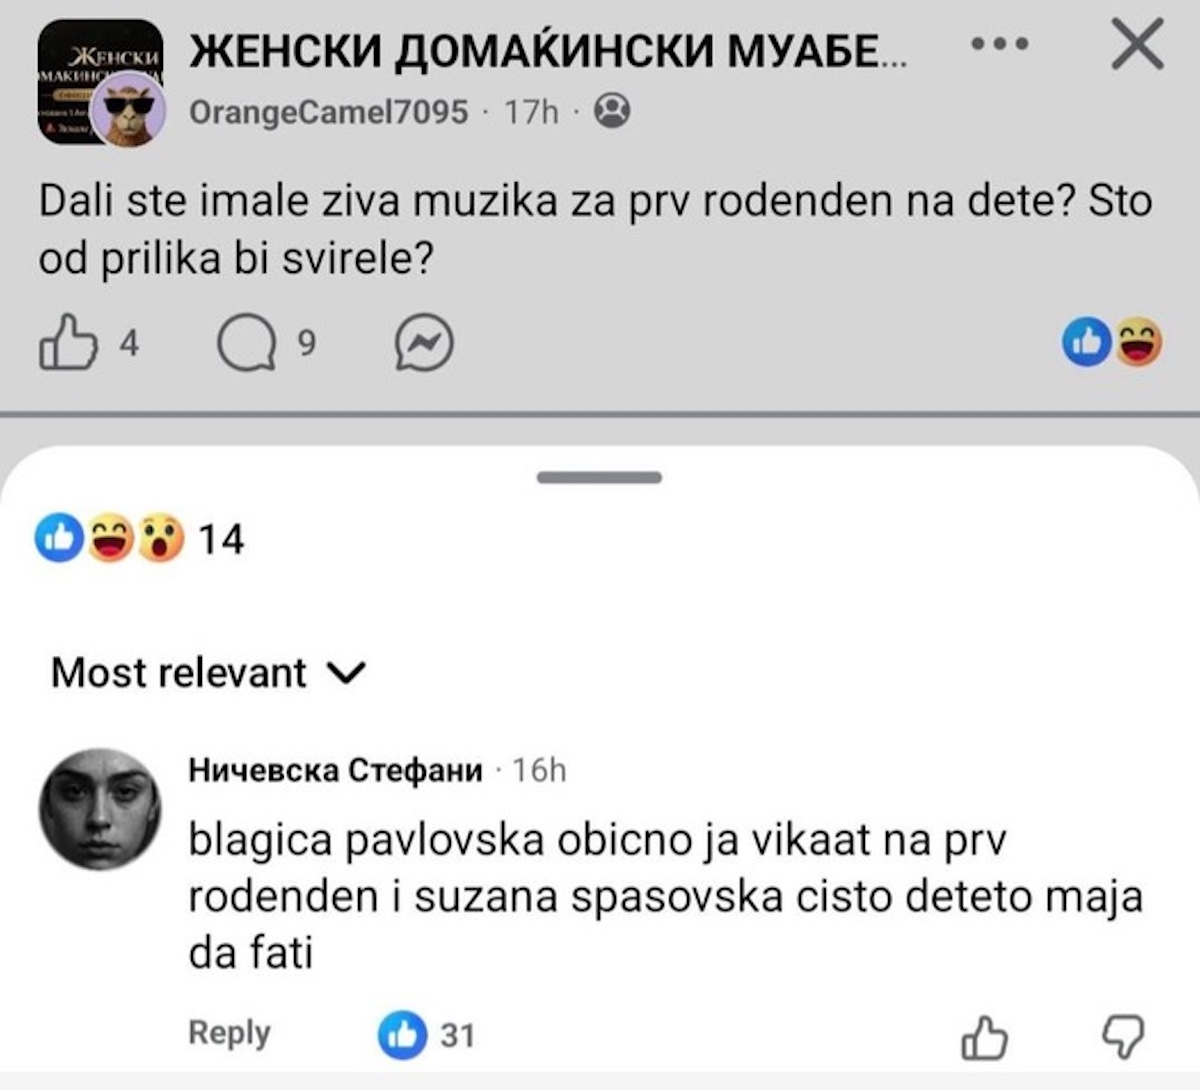
Task: Upvote the comment with thumbs-up outline
Action: pos(984,1037)
